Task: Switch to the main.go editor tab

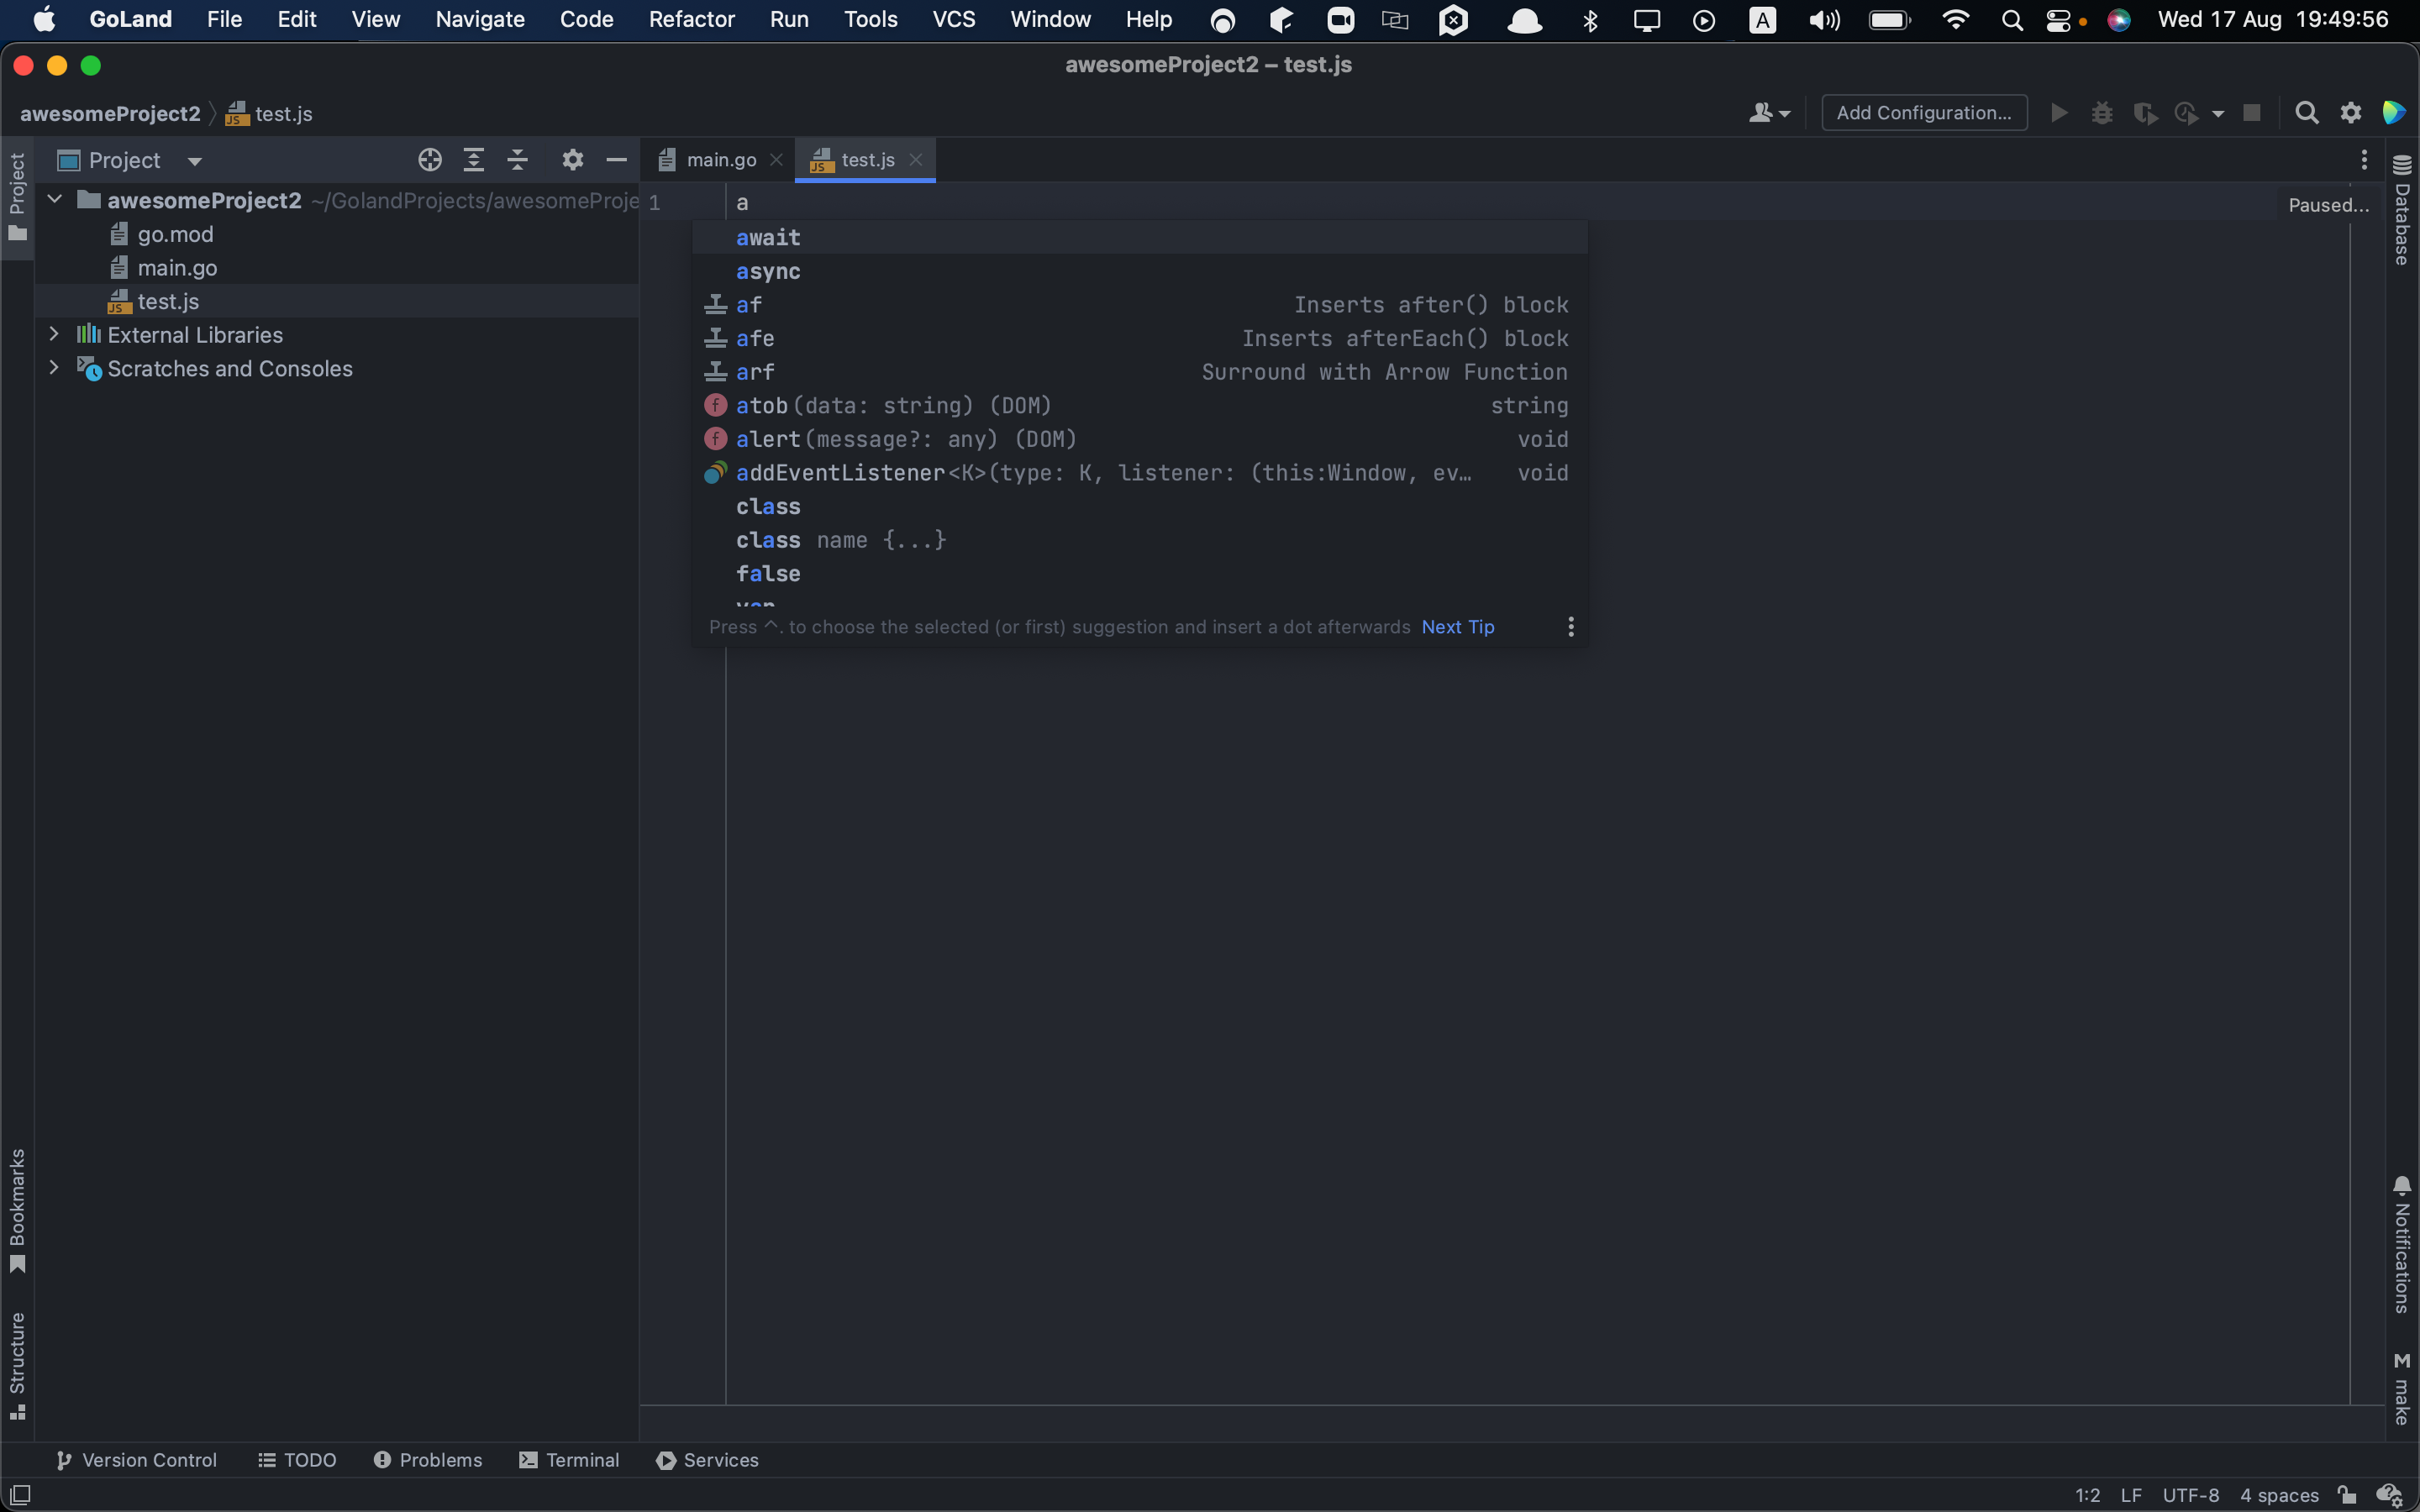Action: [720, 160]
